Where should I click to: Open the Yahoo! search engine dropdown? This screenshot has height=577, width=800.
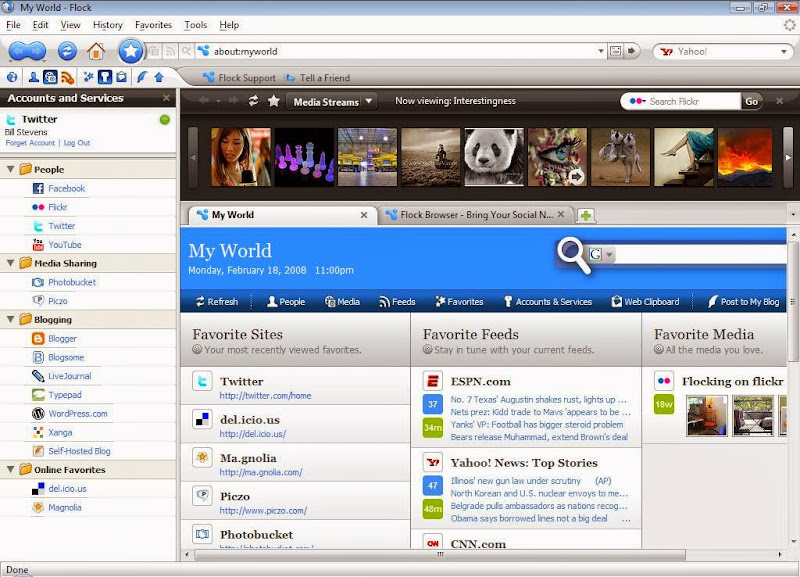click(783, 52)
